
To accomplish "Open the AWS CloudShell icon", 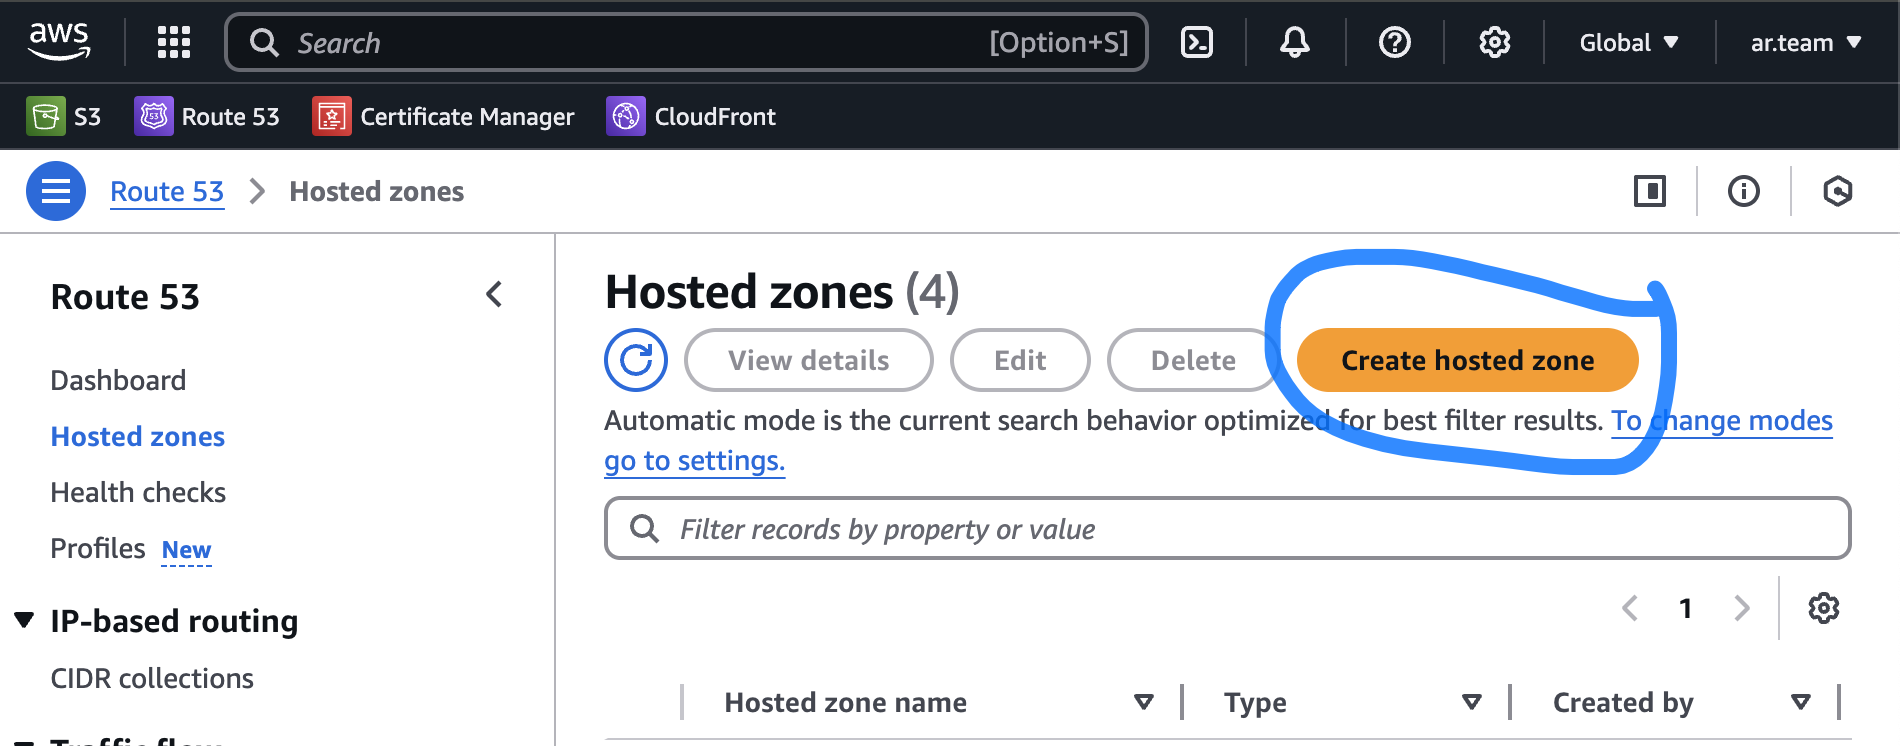I will [x=1197, y=42].
